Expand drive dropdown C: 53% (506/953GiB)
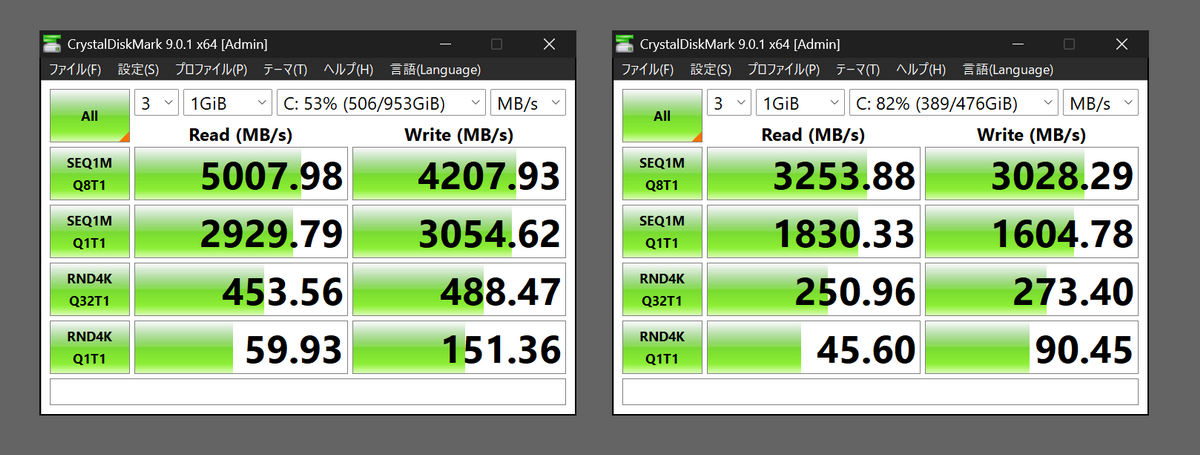The width and height of the screenshot is (1200, 455). [381, 103]
